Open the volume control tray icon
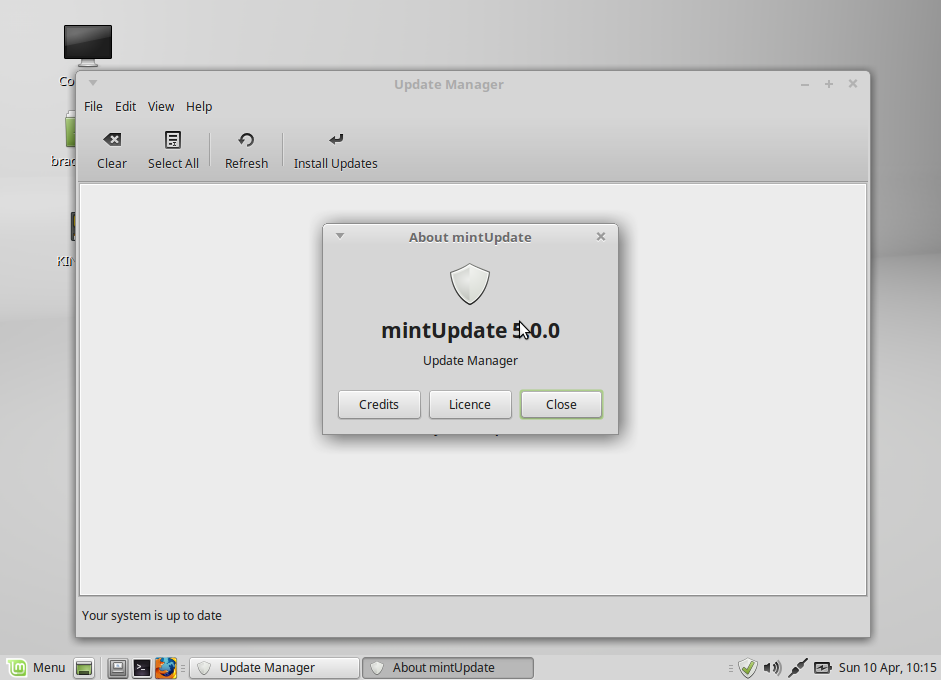Screen dimensions: 941x680 [772, 667]
